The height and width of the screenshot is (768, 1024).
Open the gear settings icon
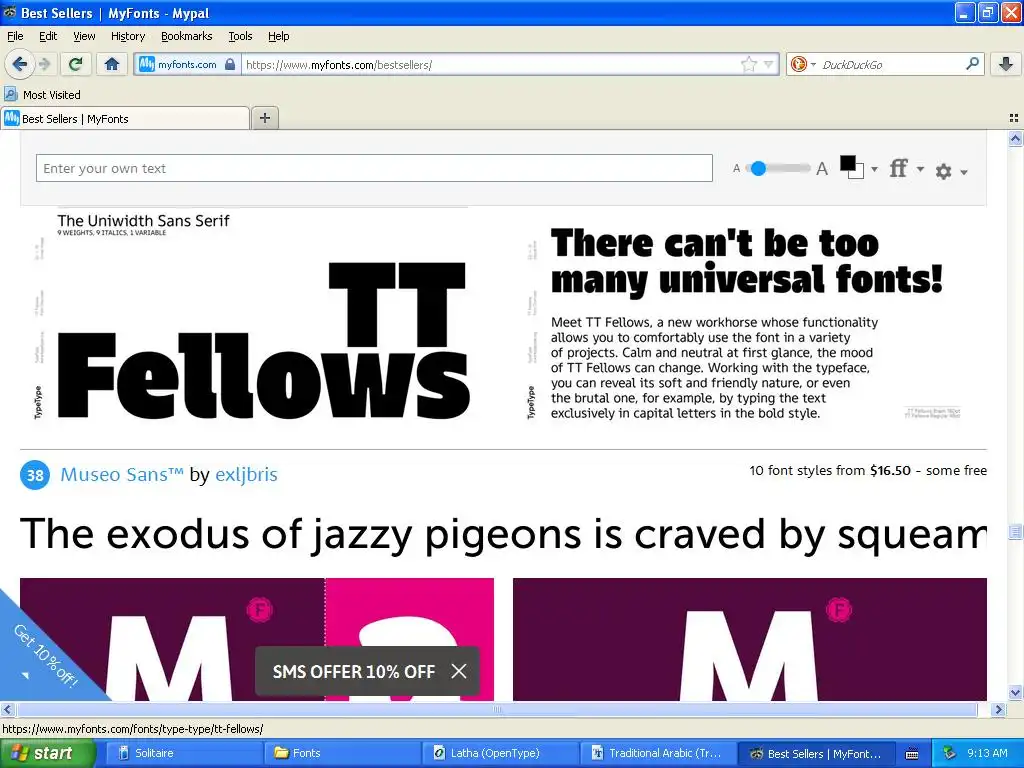[x=943, y=171]
